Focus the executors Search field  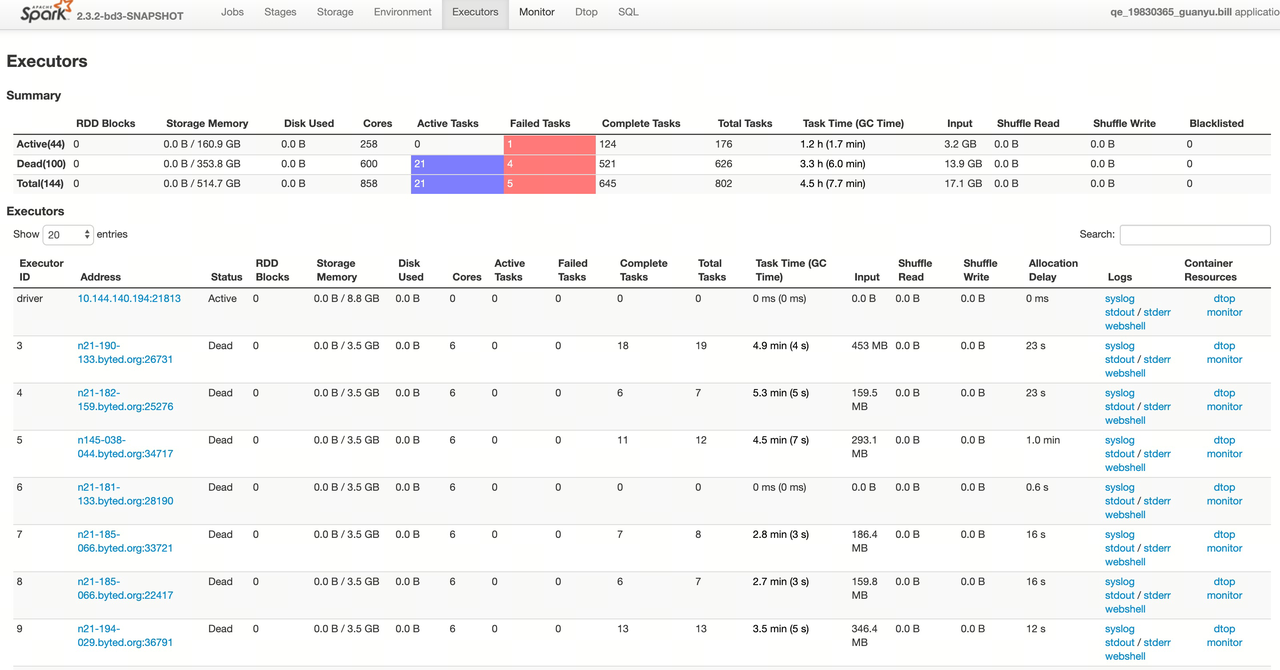pos(1195,234)
